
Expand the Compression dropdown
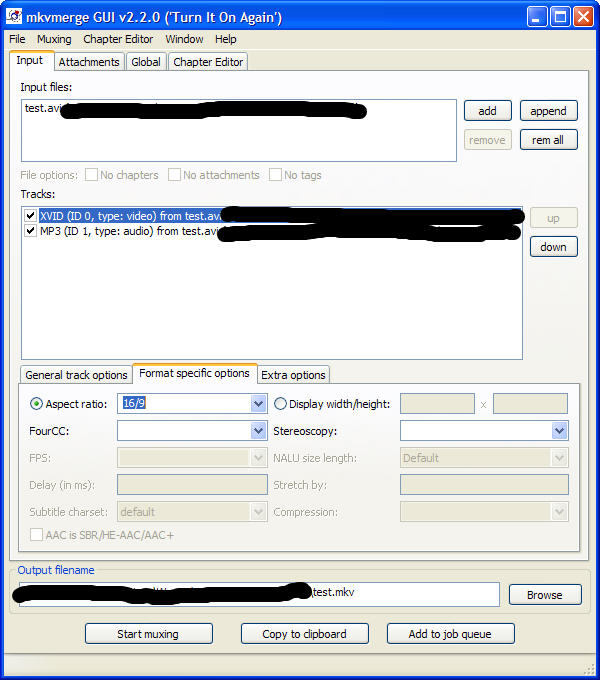[559, 512]
